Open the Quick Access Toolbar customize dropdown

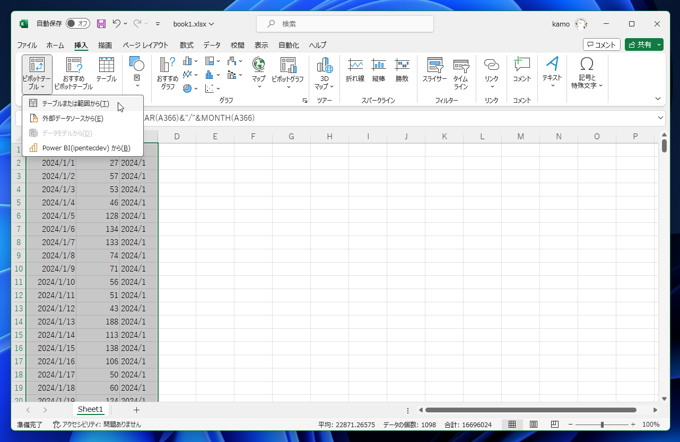pyautogui.click(x=157, y=24)
